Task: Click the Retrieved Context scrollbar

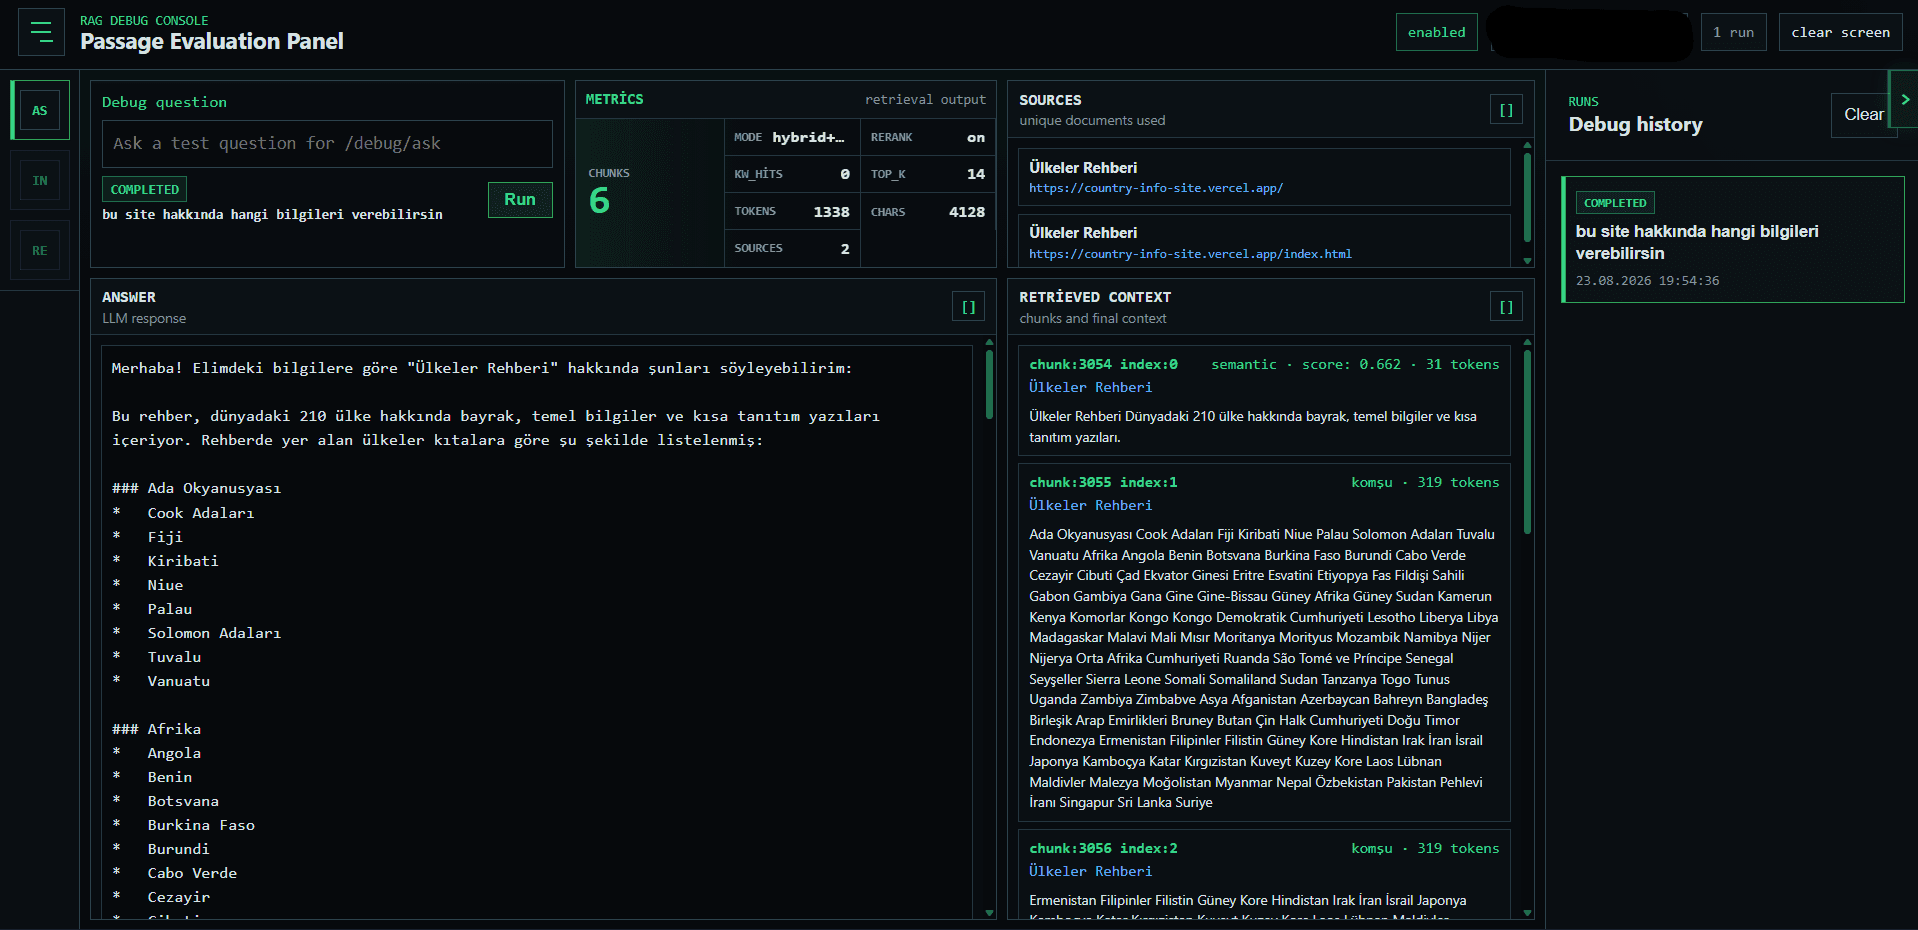Action: coord(1527,440)
